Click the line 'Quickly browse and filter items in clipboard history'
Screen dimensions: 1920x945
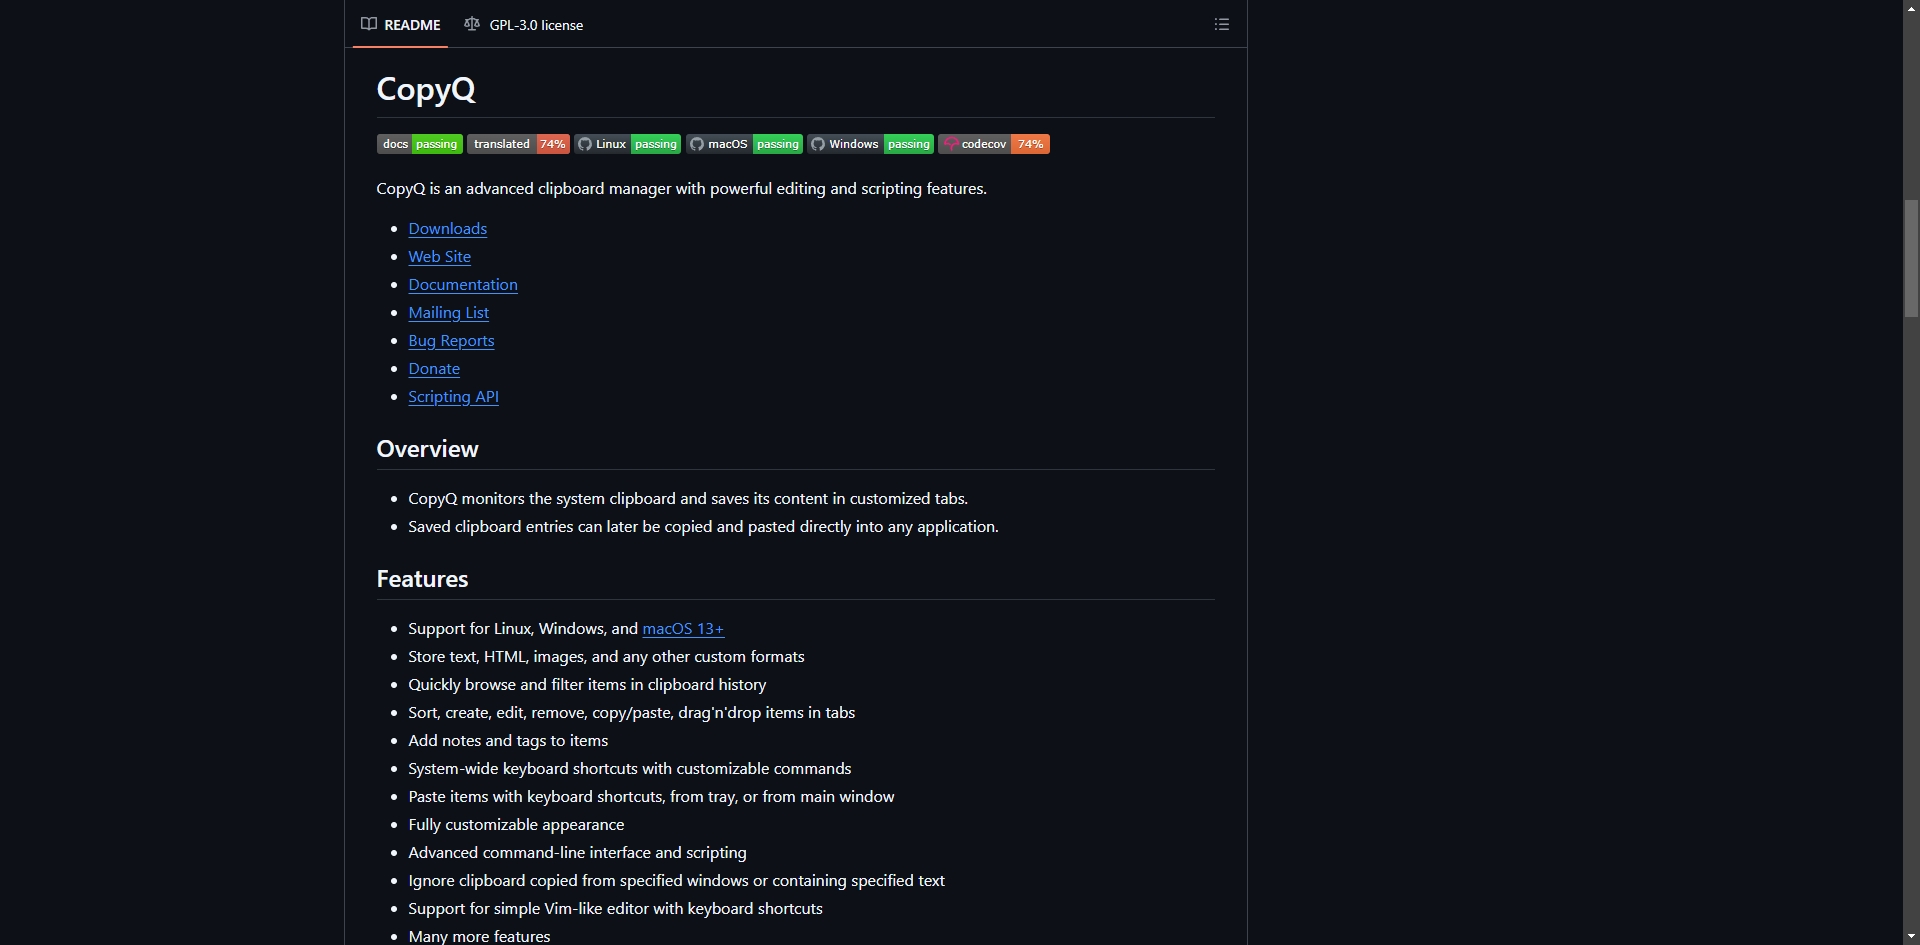pyautogui.click(x=587, y=685)
